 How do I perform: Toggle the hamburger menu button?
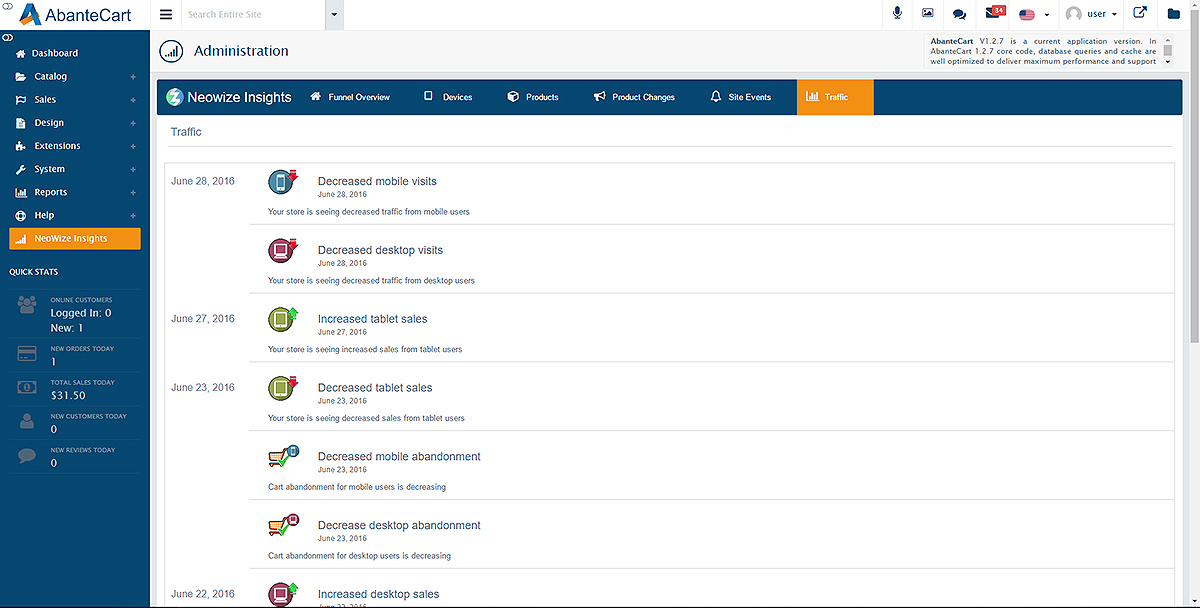point(166,14)
